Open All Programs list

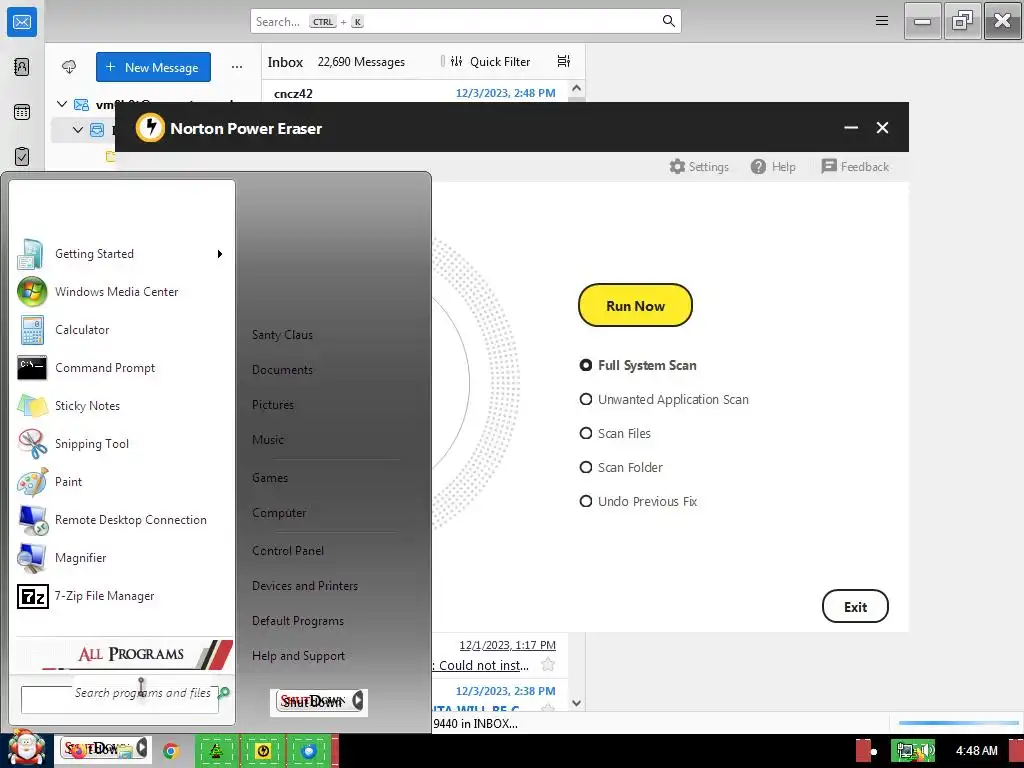coord(124,654)
